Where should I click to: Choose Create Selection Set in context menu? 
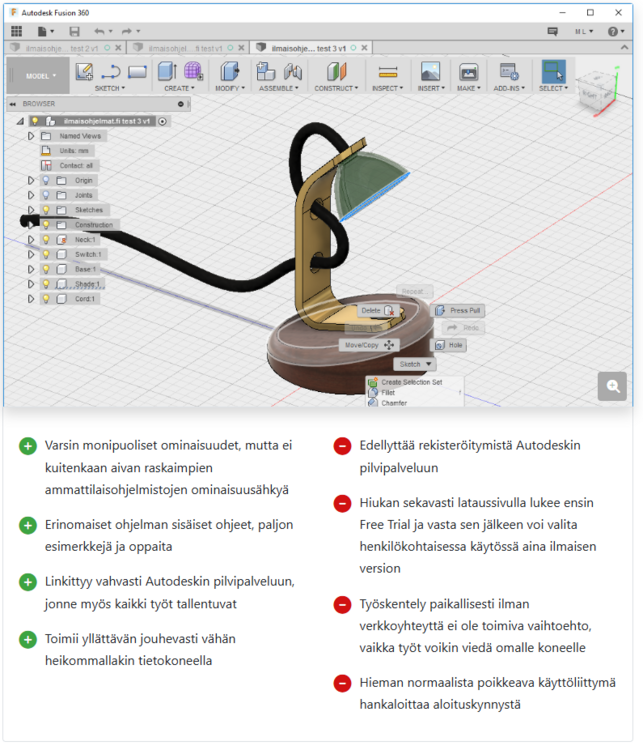pyautogui.click(x=411, y=382)
